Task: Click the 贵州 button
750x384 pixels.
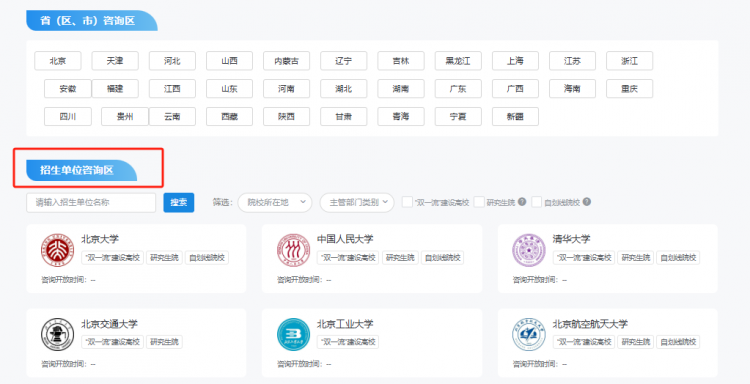Action: tap(125, 116)
